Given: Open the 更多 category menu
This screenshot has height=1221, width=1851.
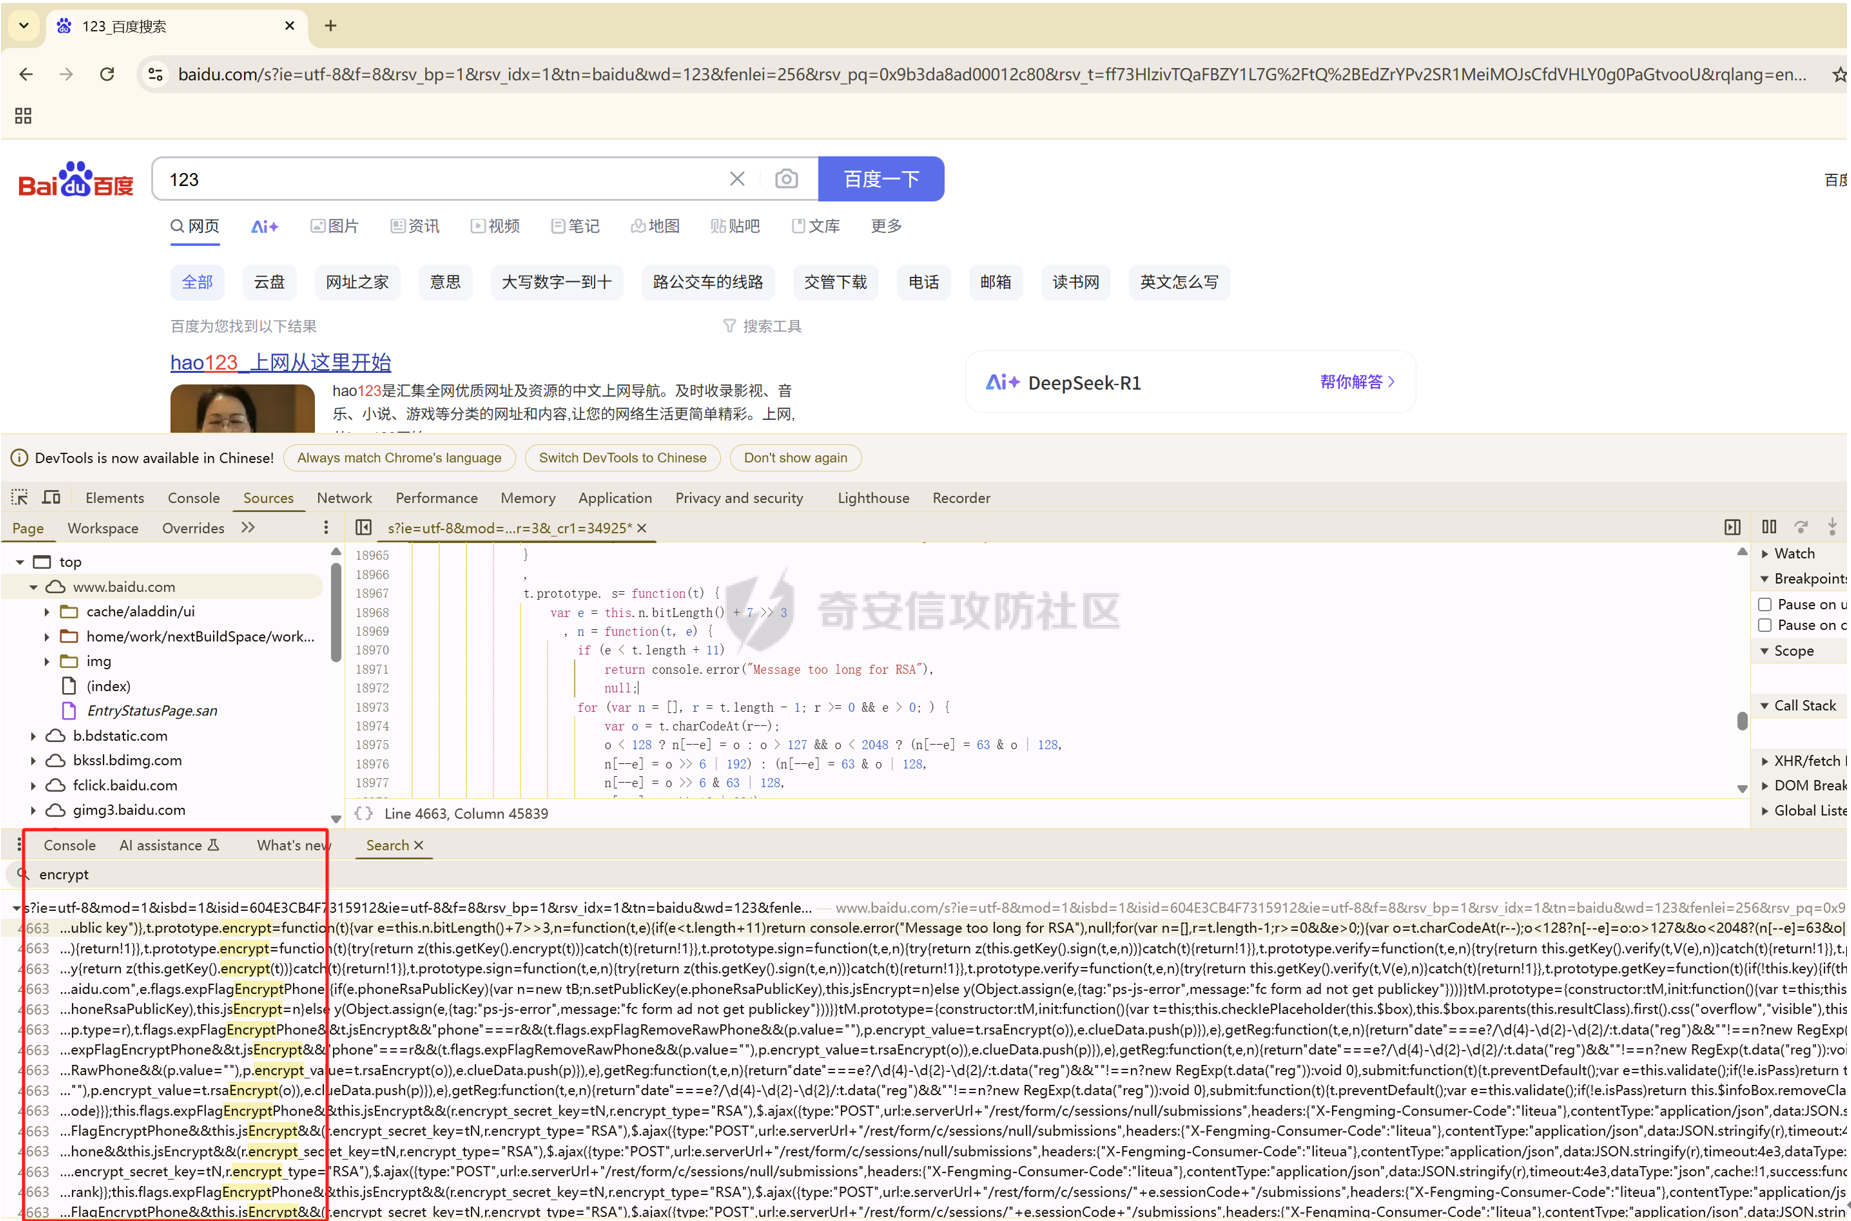Looking at the screenshot, I should (x=887, y=226).
